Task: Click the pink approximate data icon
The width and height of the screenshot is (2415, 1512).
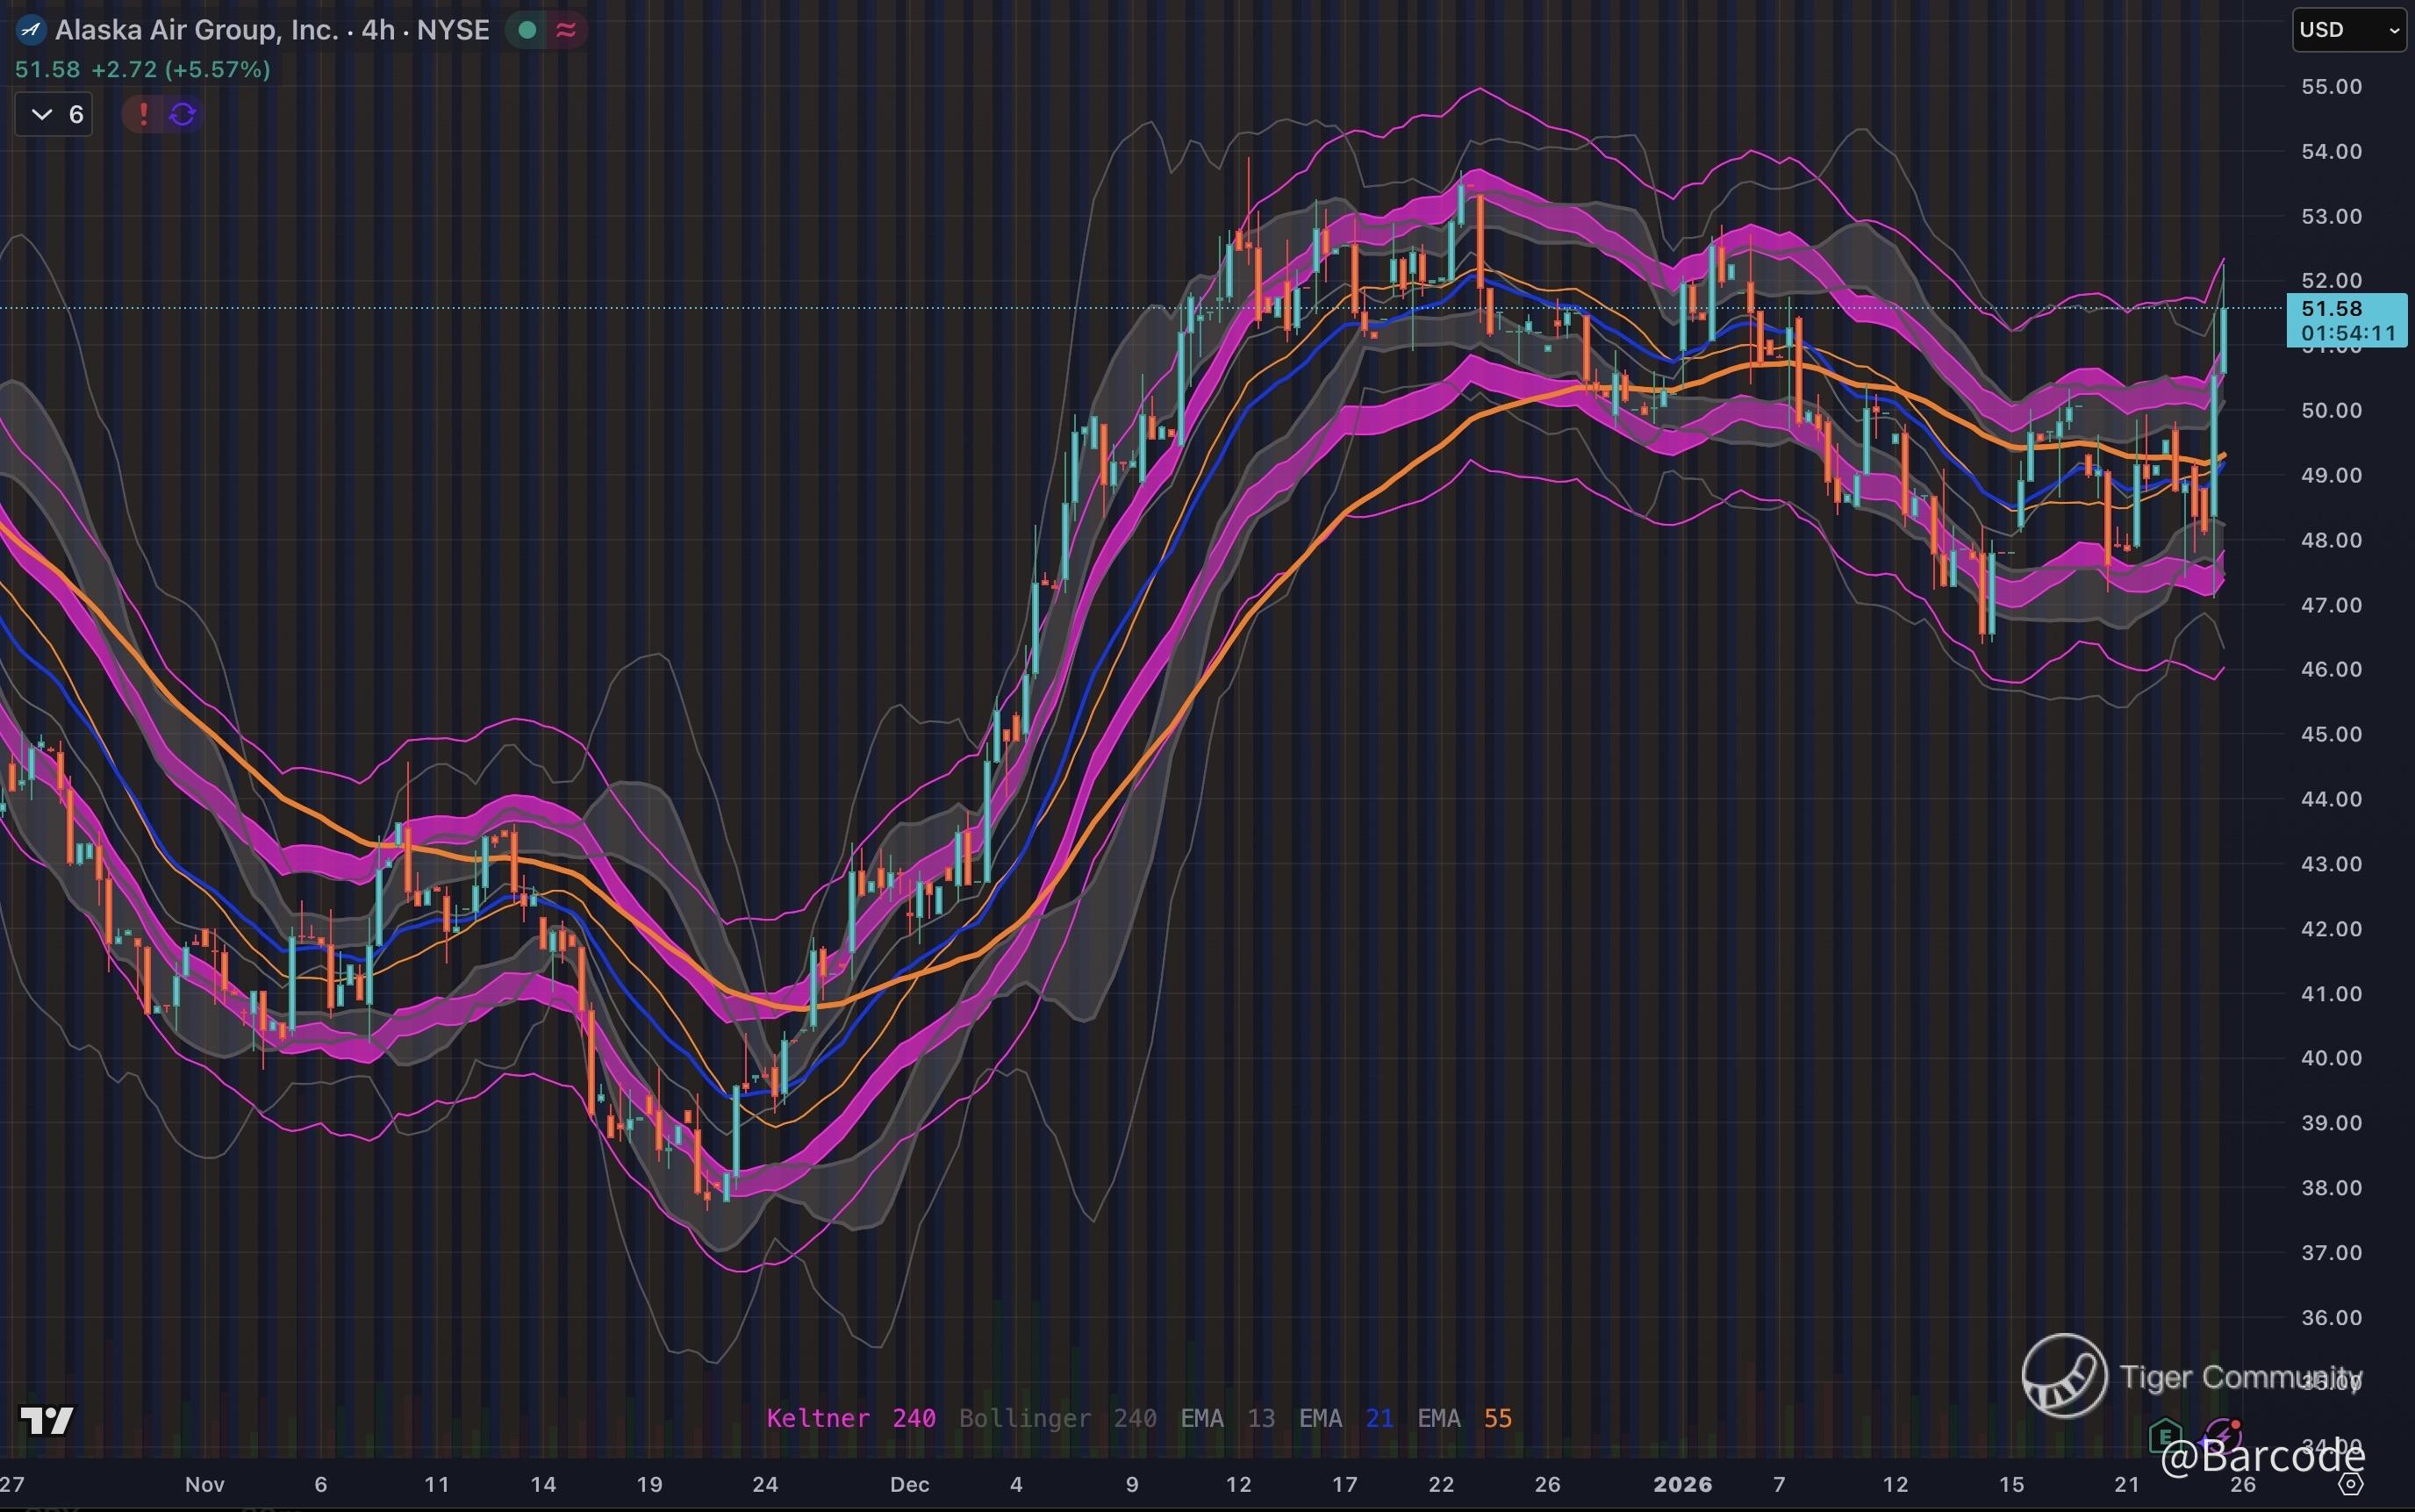Action: click(566, 30)
